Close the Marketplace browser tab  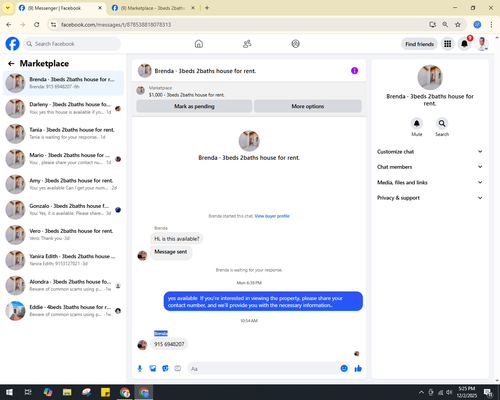[x=193, y=8]
